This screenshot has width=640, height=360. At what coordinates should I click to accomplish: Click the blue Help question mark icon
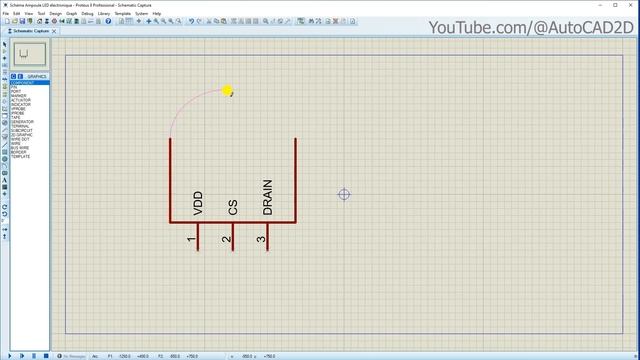pyautogui.click(x=108, y=21)
